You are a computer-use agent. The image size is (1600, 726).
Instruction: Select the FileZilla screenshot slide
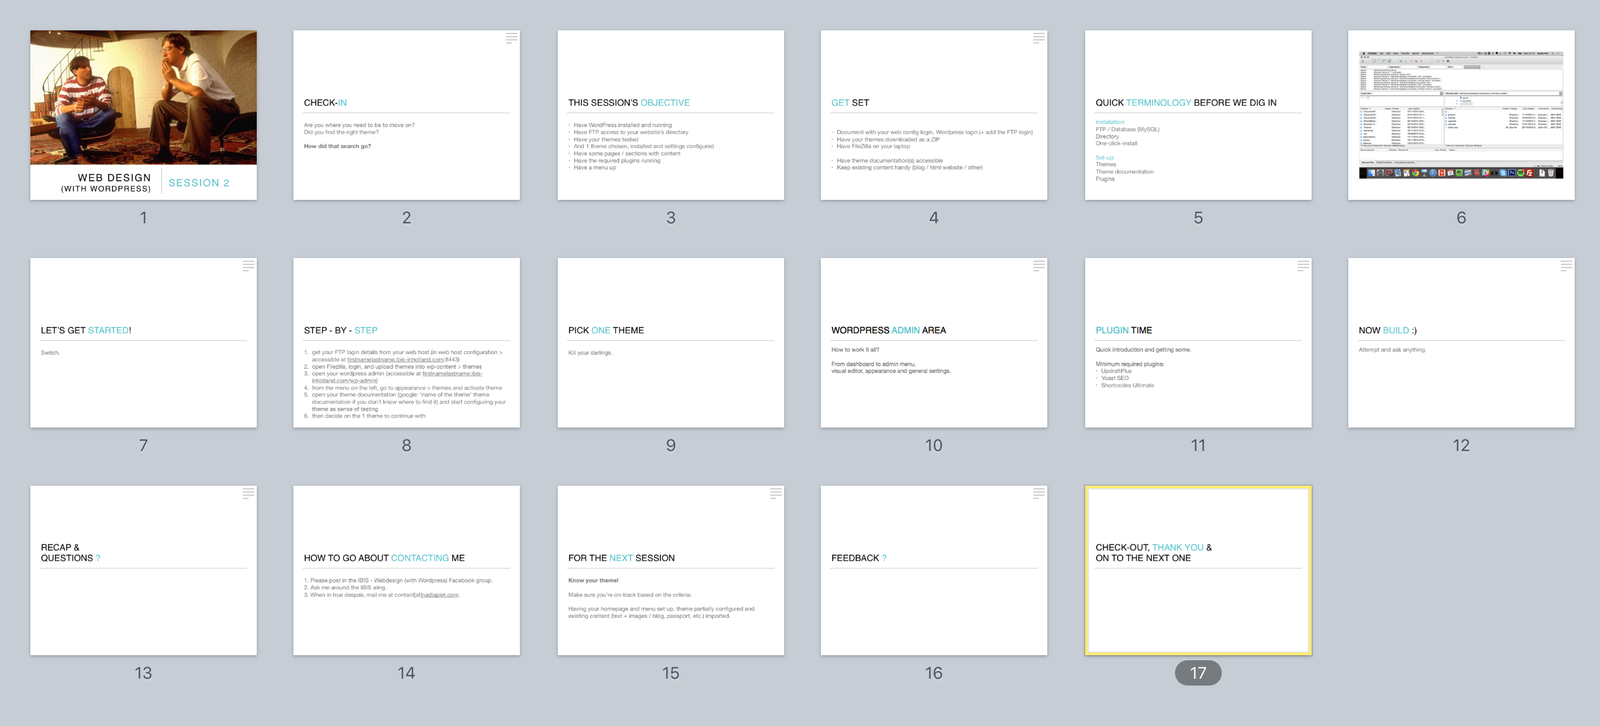coord(1461,115)
